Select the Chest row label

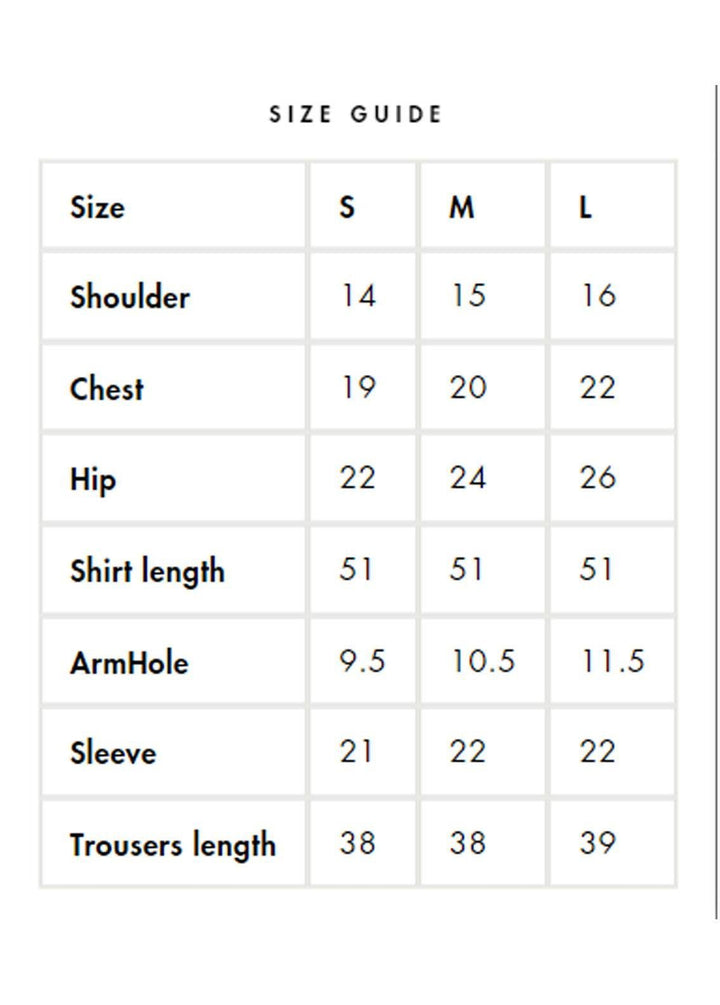pyautogui.click(x=107, y=388)
